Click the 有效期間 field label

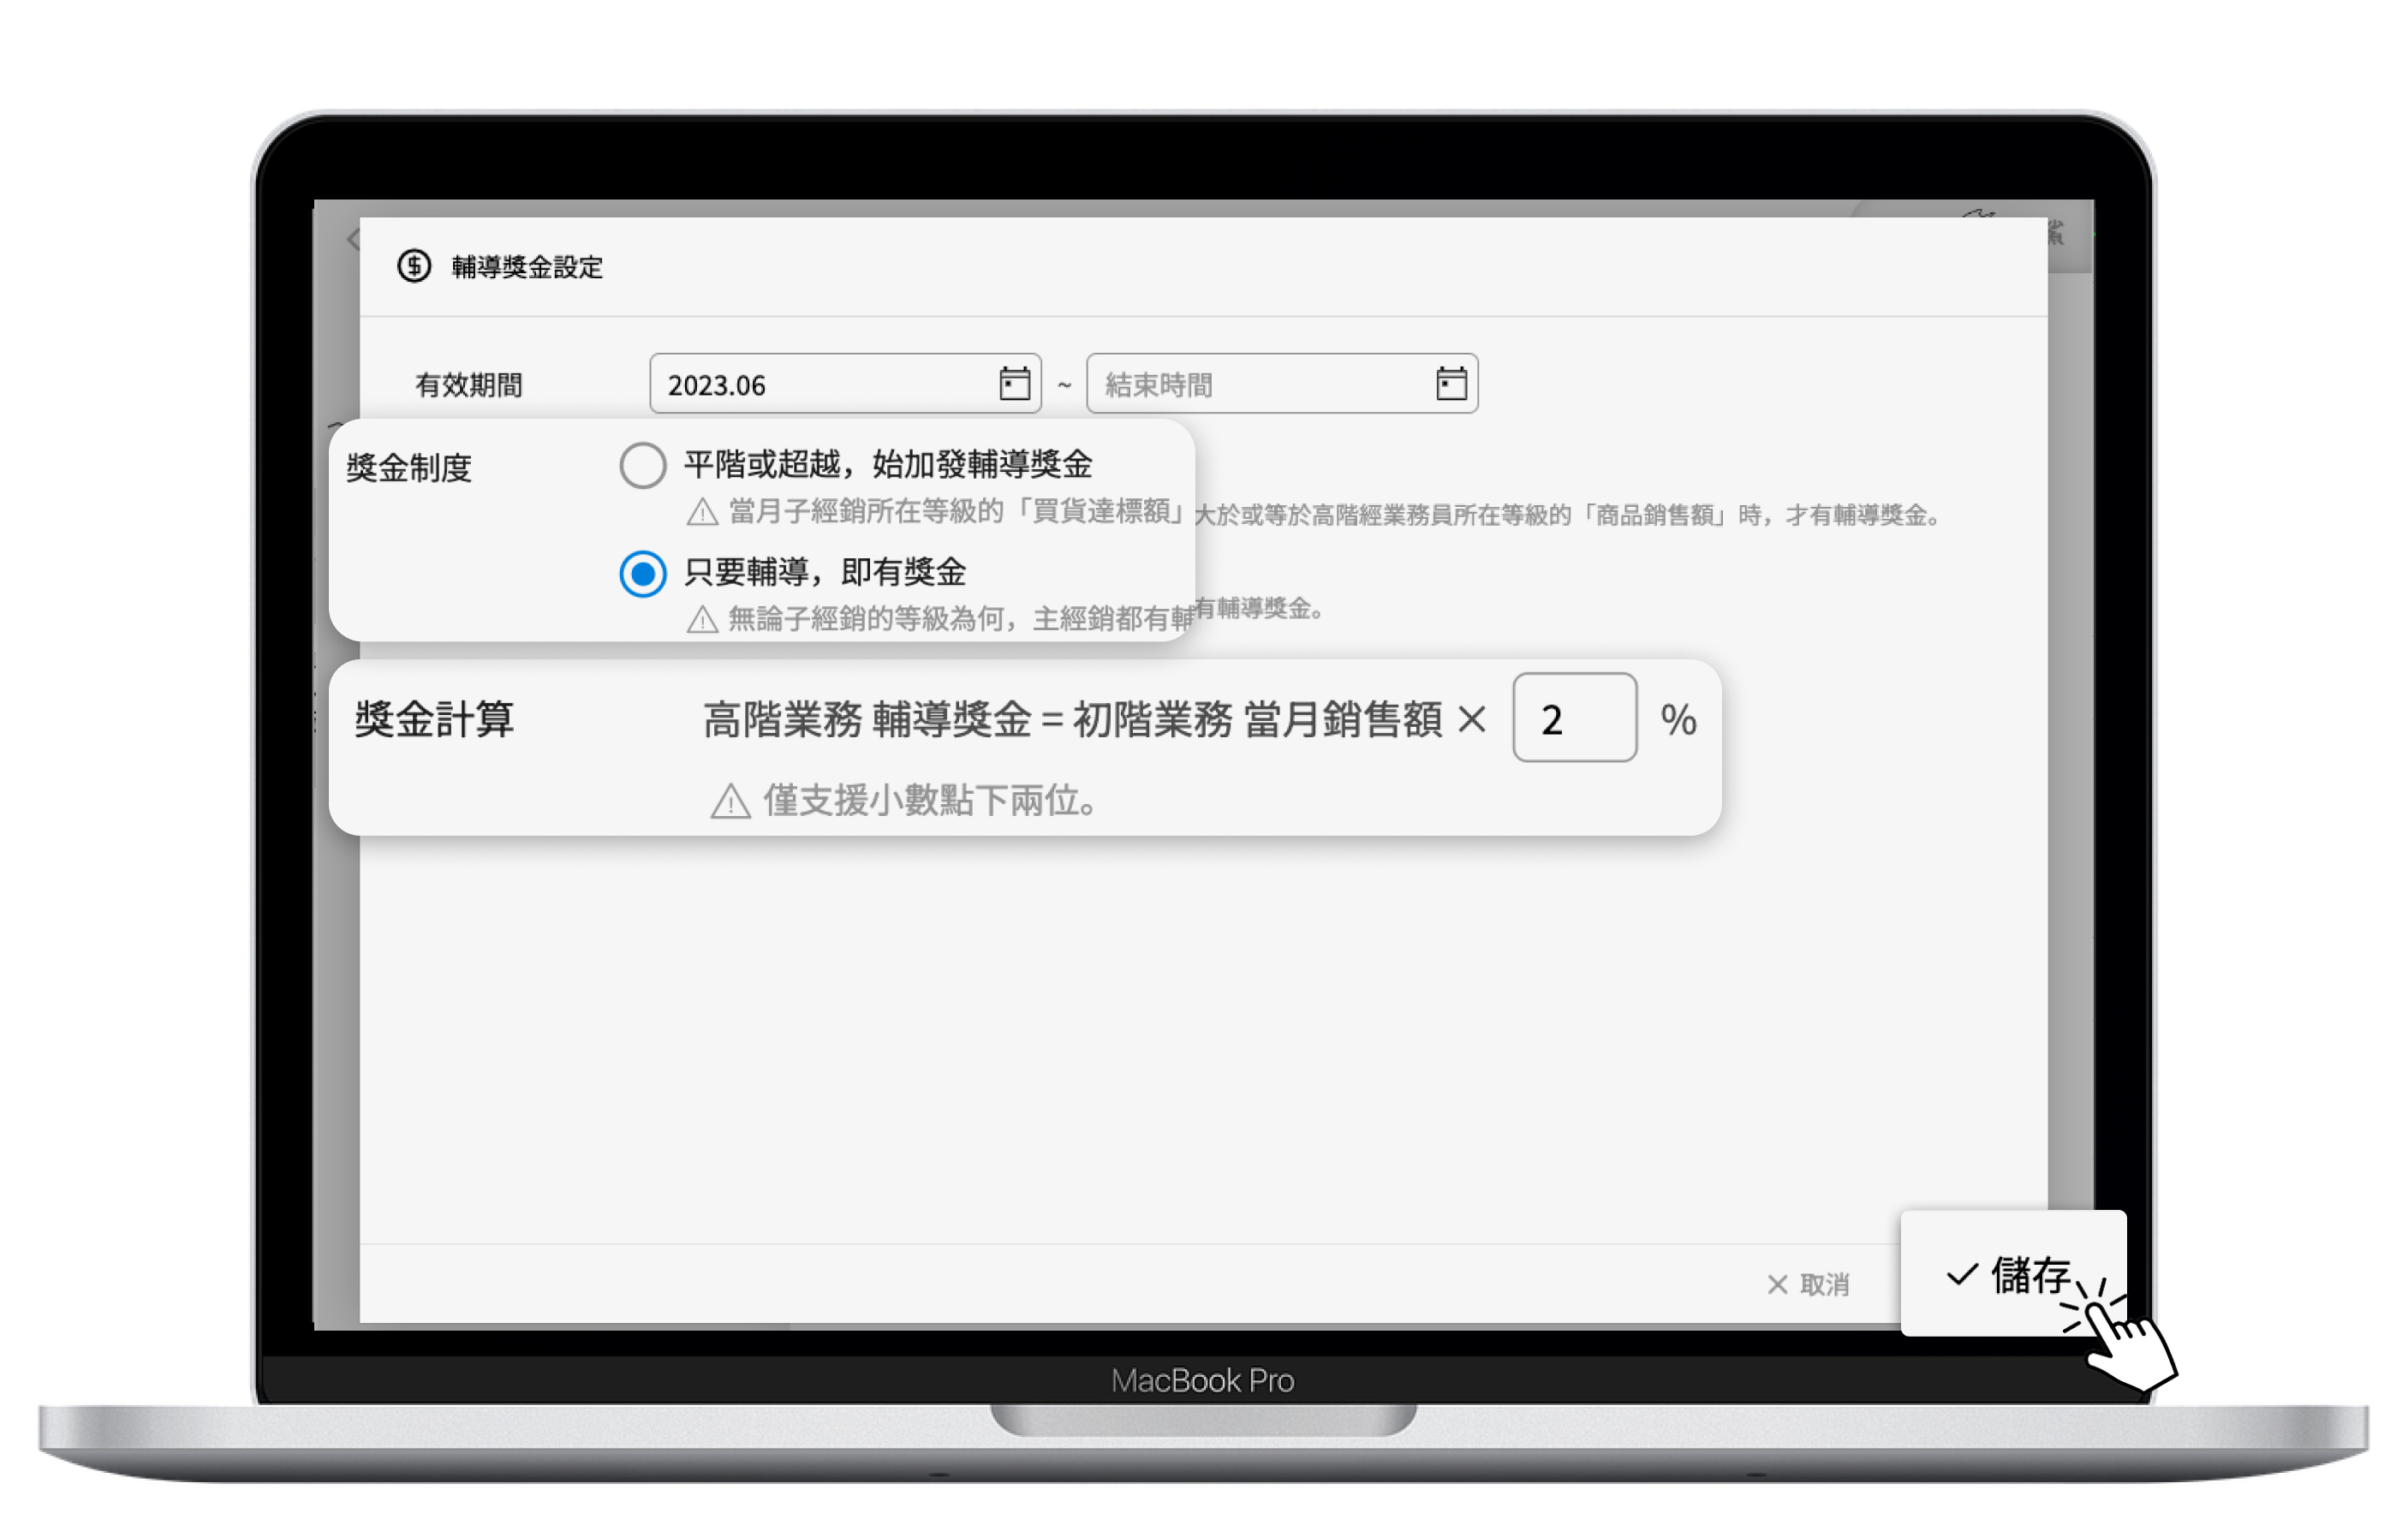[469, 385]
